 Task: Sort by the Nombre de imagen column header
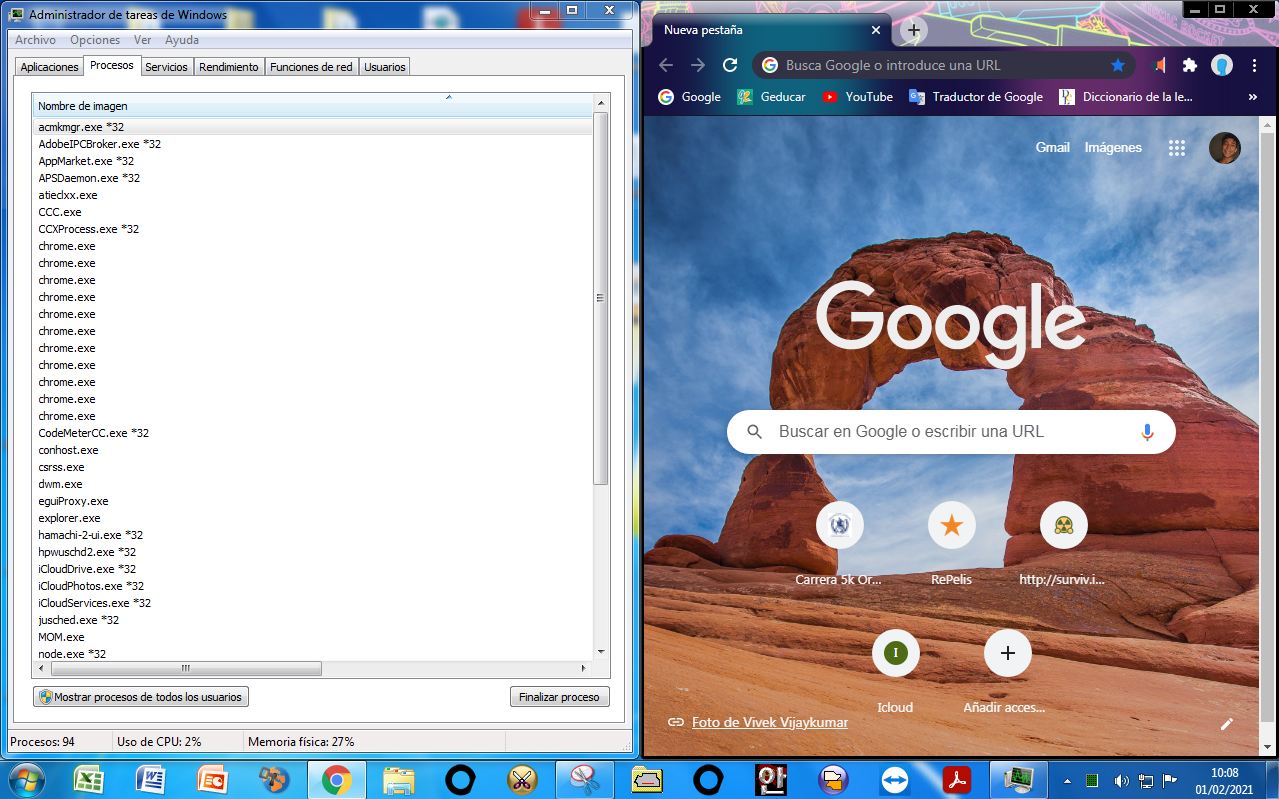pyautogui.click(x=312, y=106)
